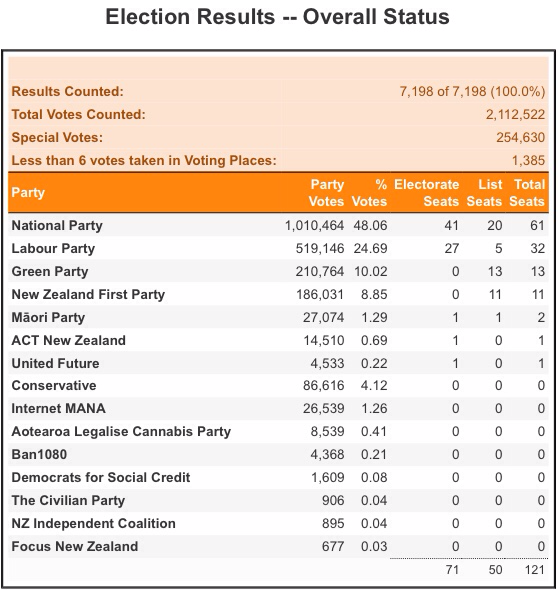Click the Total Votes Counted value 2,112,522
Viewport: 558px width, 590px height.
(515, 114)
